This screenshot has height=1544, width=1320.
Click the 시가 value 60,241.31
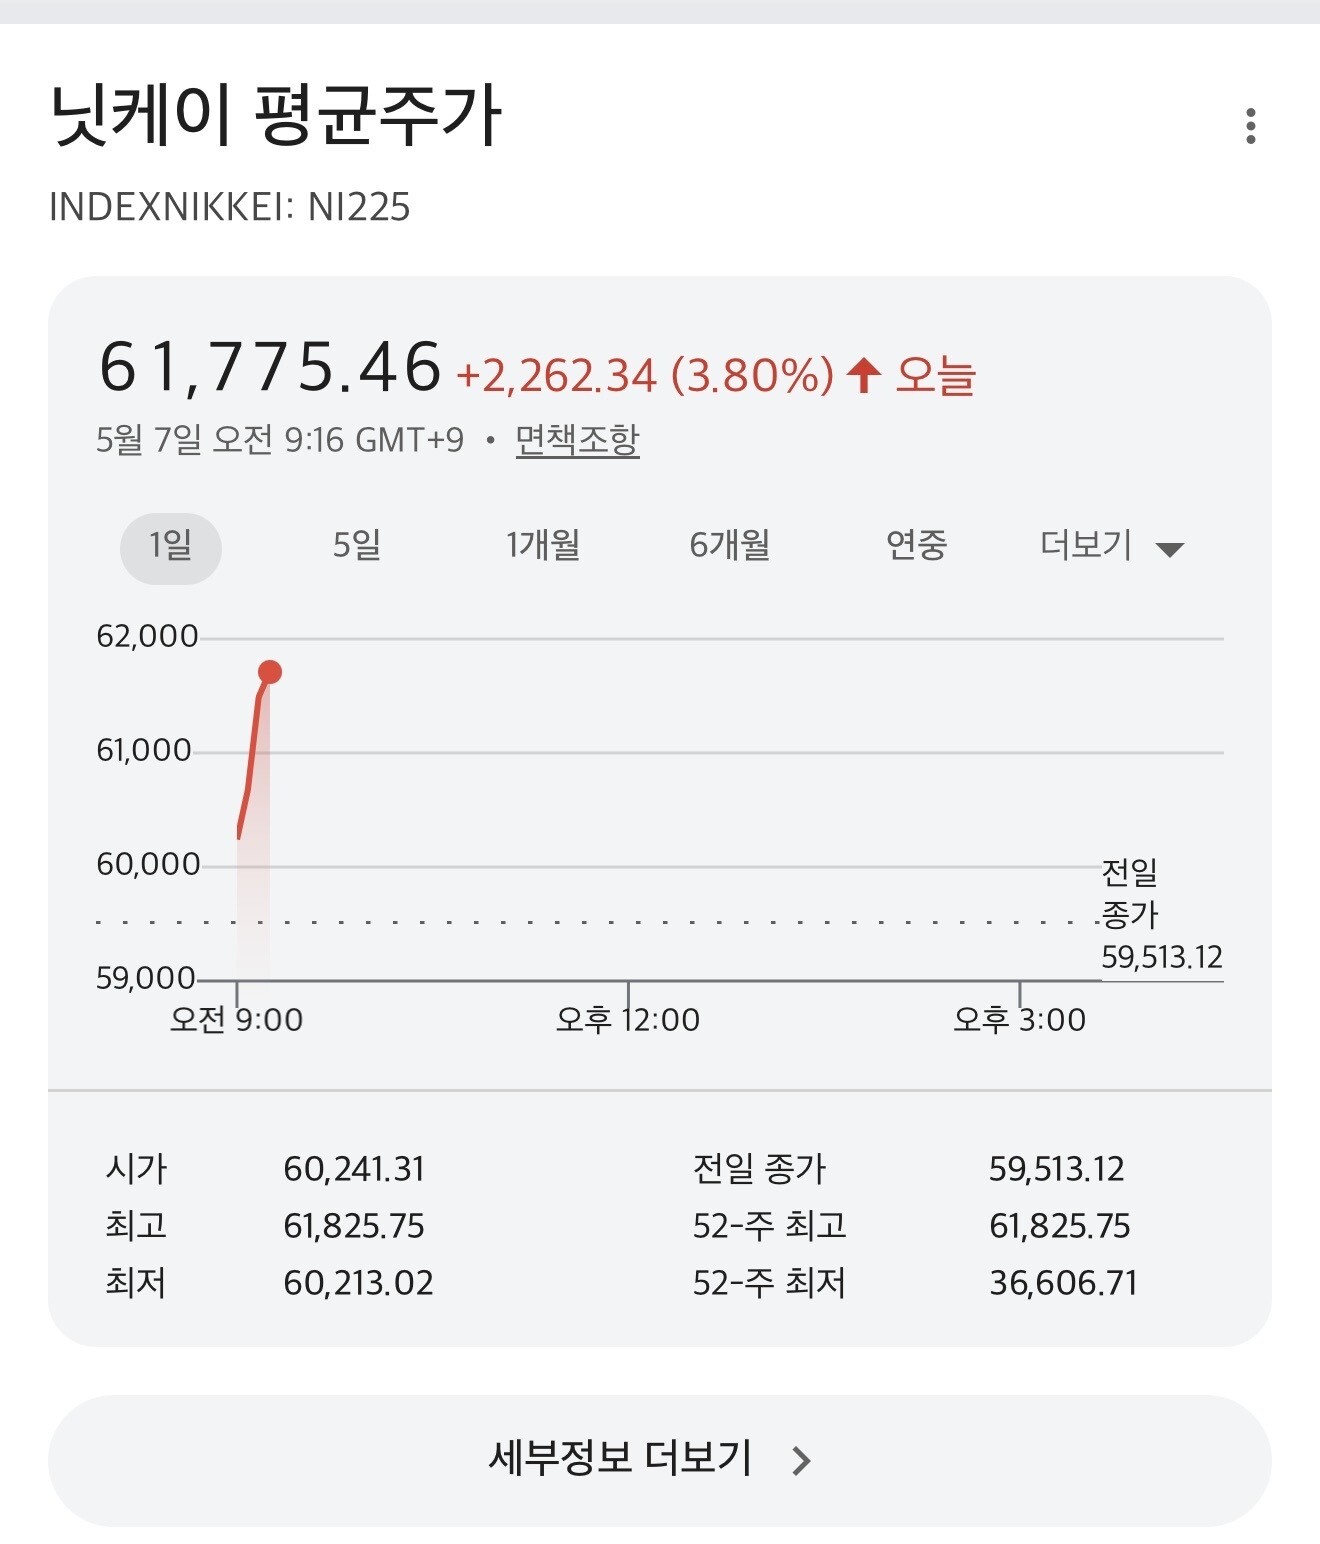(354, 1169)
